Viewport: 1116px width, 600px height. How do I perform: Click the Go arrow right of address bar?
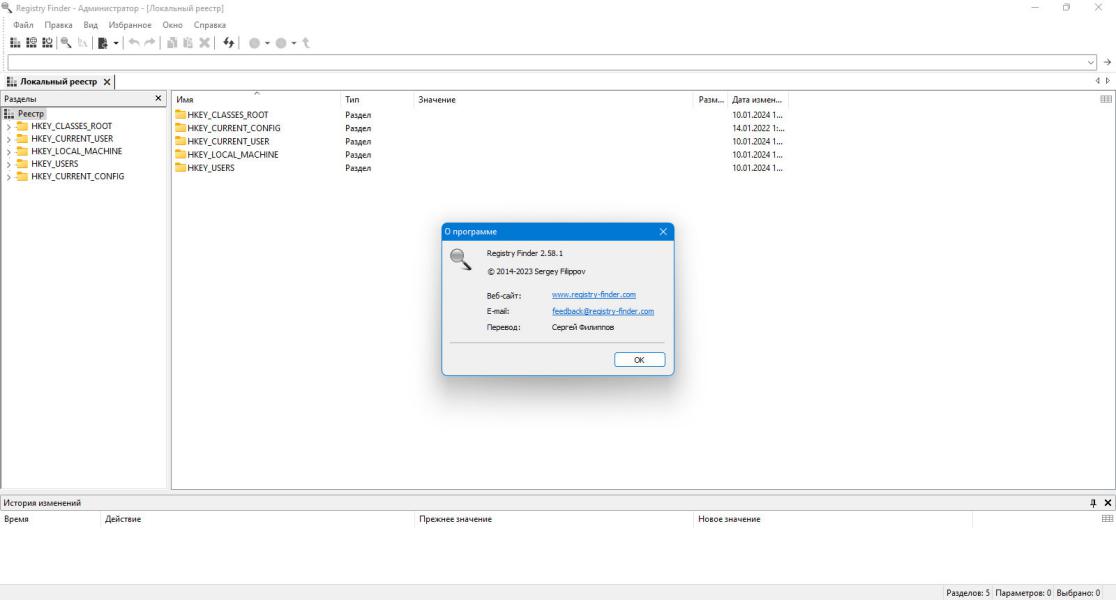point(1107,62)
